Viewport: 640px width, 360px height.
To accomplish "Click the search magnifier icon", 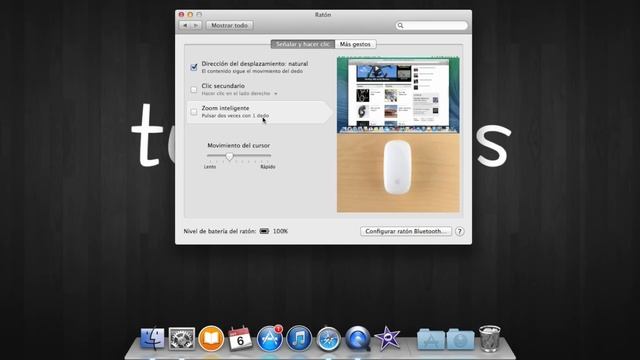I will tap(400, 25).
